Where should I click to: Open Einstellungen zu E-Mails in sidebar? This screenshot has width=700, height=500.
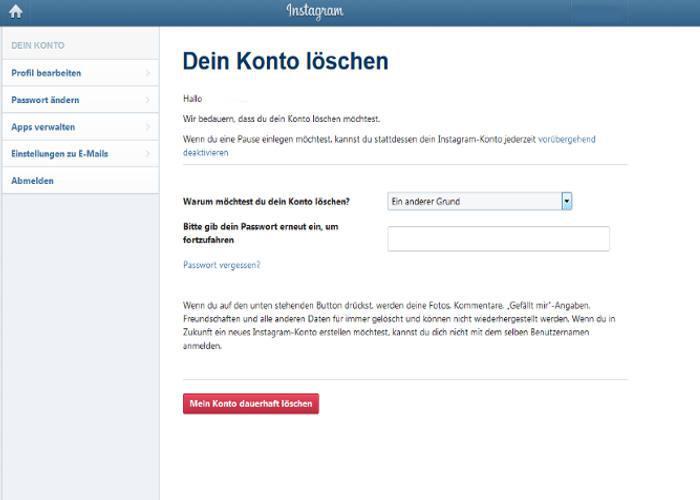80,154
